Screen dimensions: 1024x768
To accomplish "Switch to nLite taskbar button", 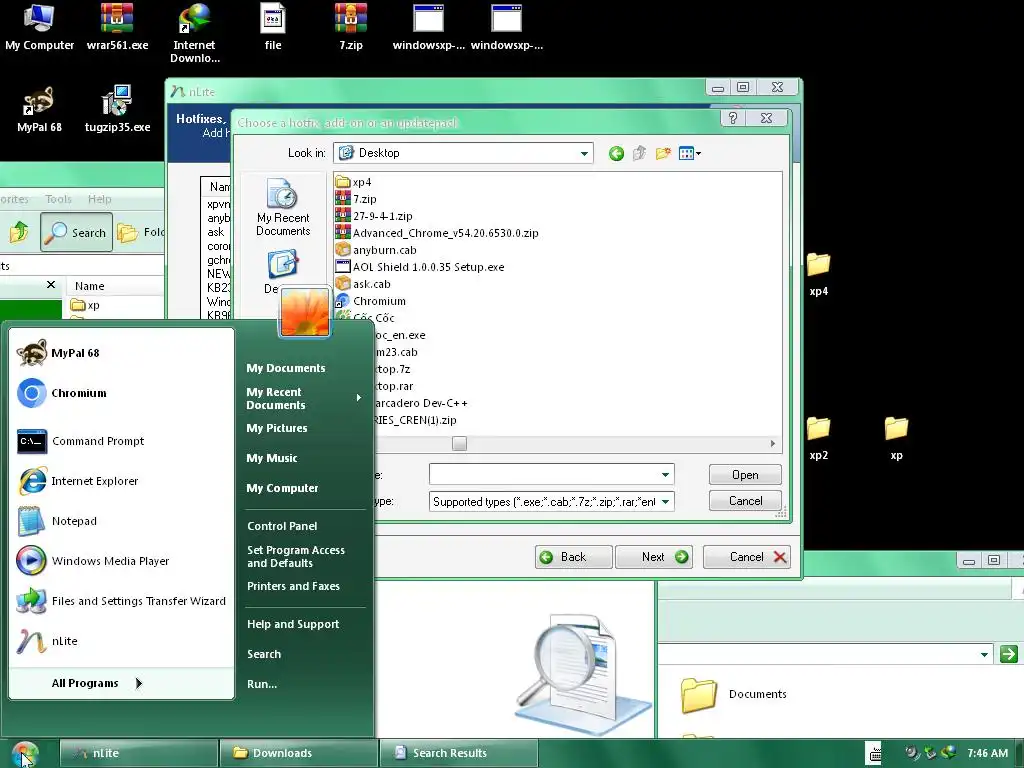I will point(138,753).
